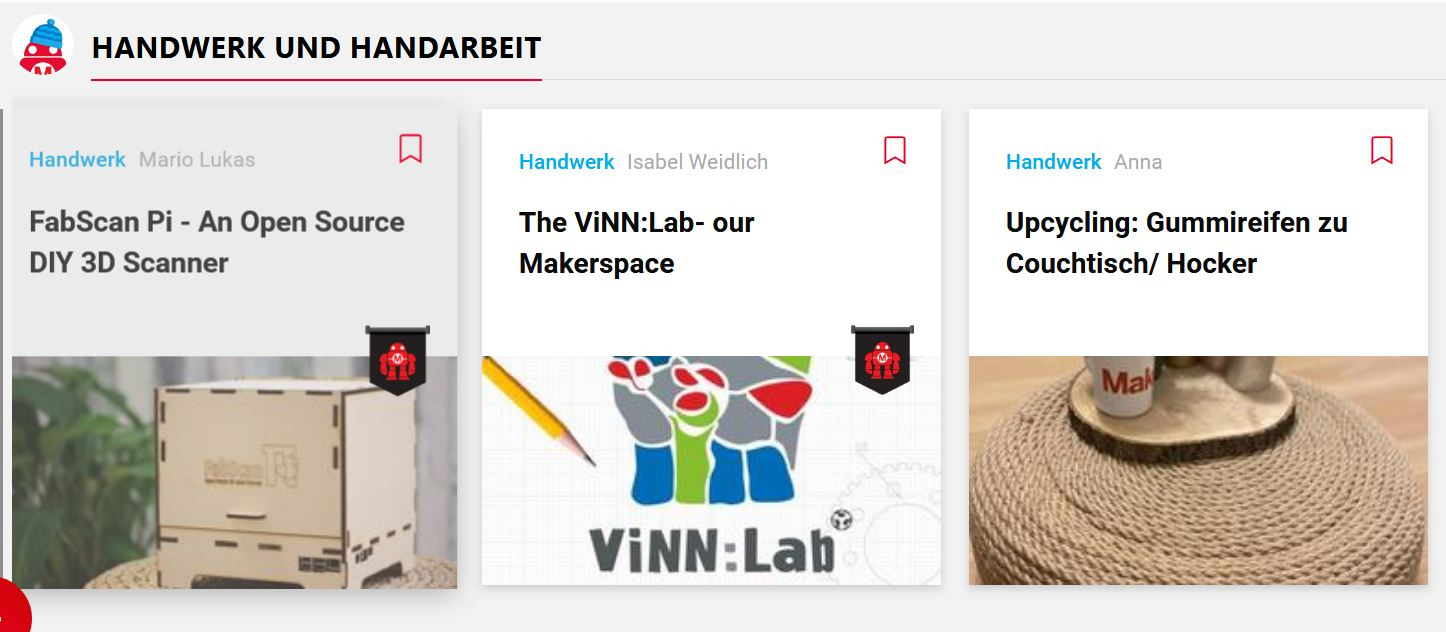Click the Maker robot badge on ViNN:Lab card
1446x632 pixels.
[x=882, y=359]
